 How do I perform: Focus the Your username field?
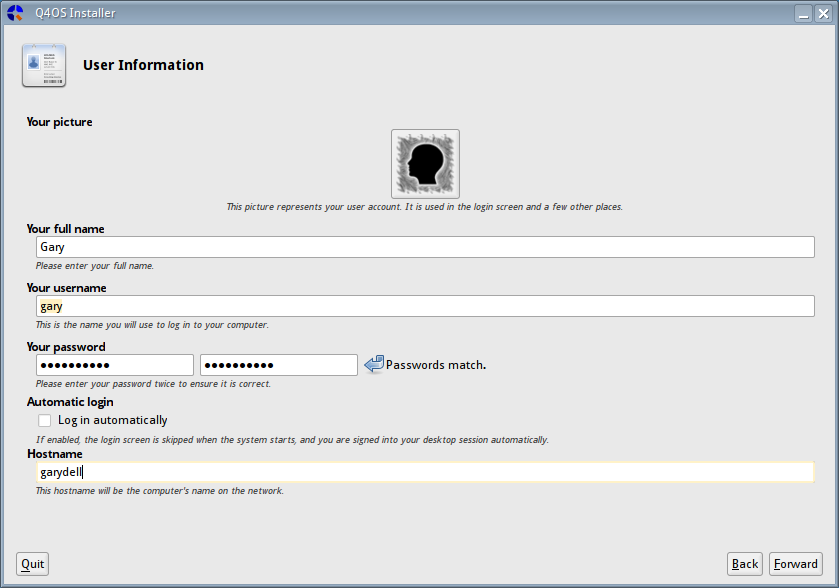(425, 306)
